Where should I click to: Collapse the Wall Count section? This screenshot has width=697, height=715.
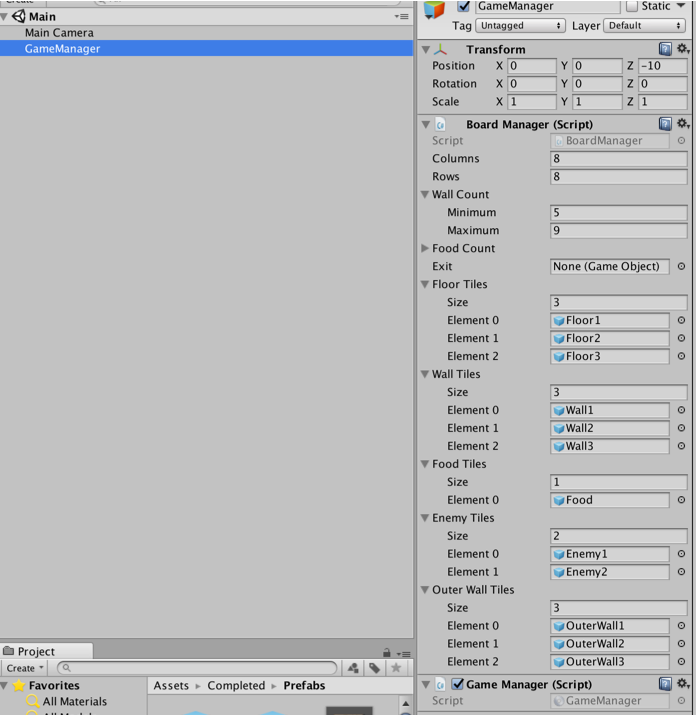coord(425,194)
